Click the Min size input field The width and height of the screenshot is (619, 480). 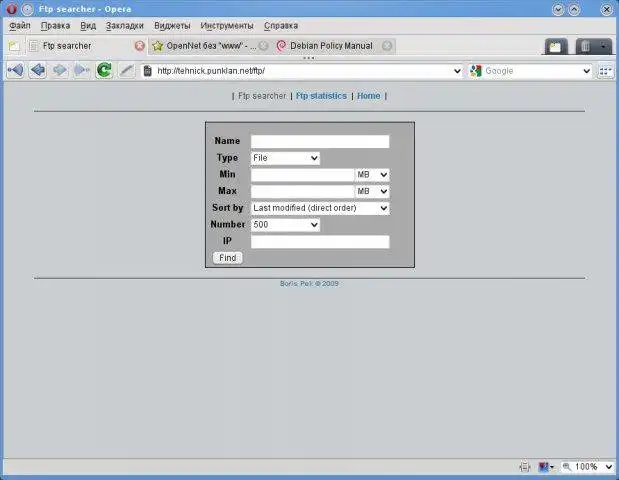click(303, 174)
